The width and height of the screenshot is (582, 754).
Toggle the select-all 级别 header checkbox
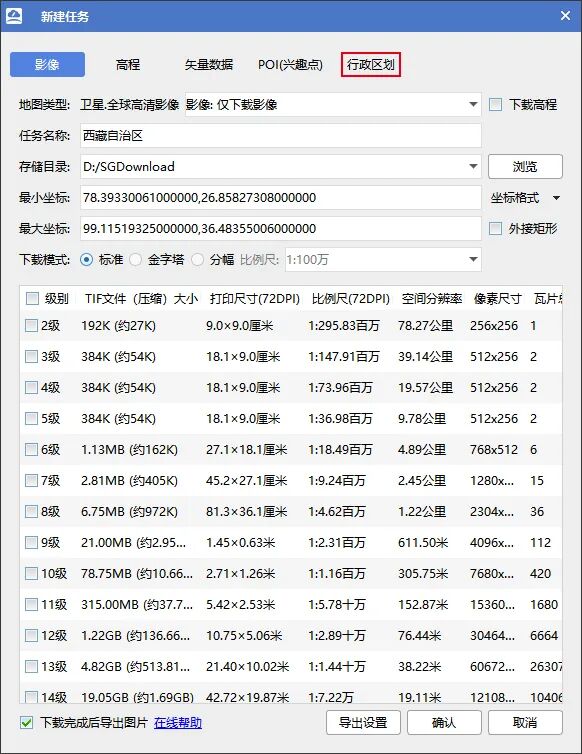click(32, 299)
